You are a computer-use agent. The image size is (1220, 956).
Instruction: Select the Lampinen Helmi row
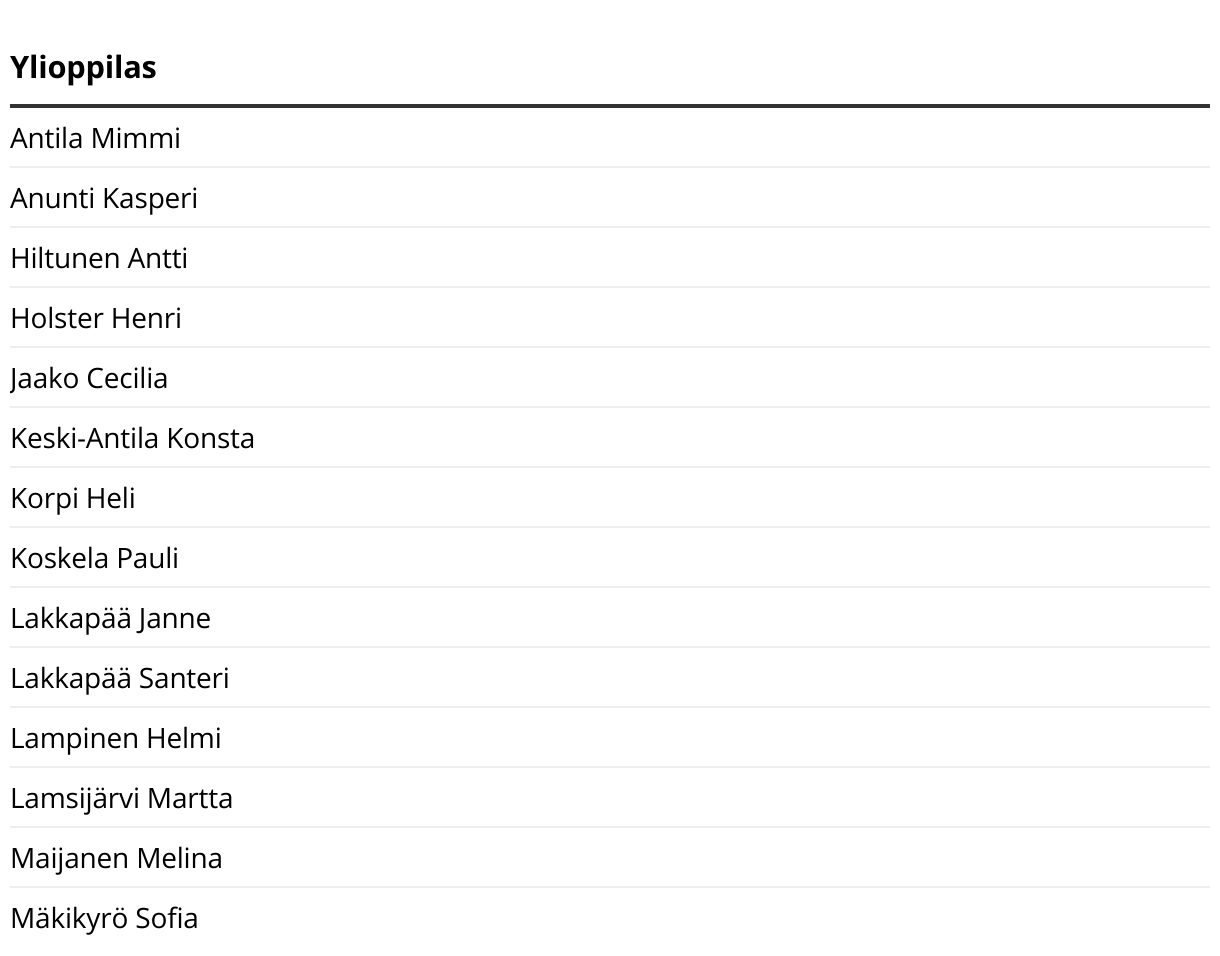(115, 738)
